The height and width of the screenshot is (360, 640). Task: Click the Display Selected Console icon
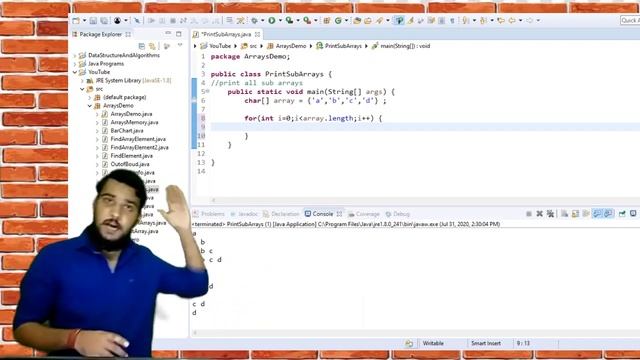[633, 214]
